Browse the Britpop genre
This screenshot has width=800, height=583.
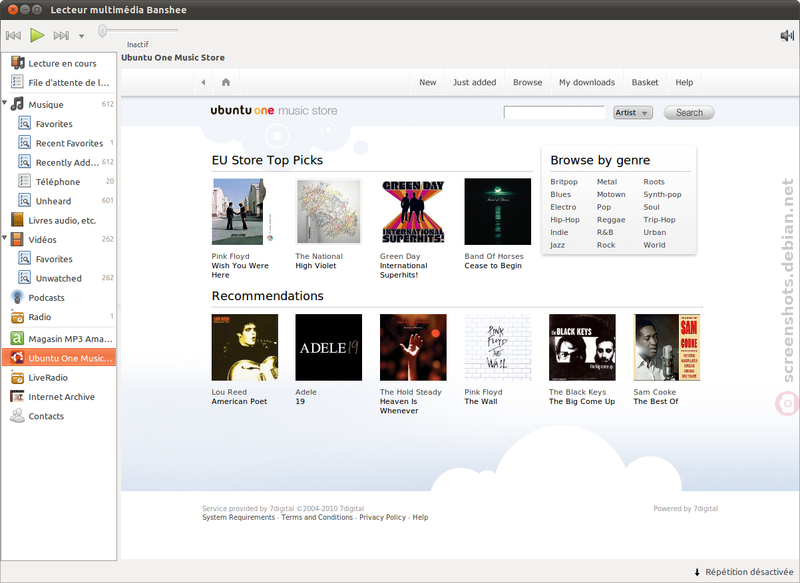pyautogui.click(x=564, y=182)
